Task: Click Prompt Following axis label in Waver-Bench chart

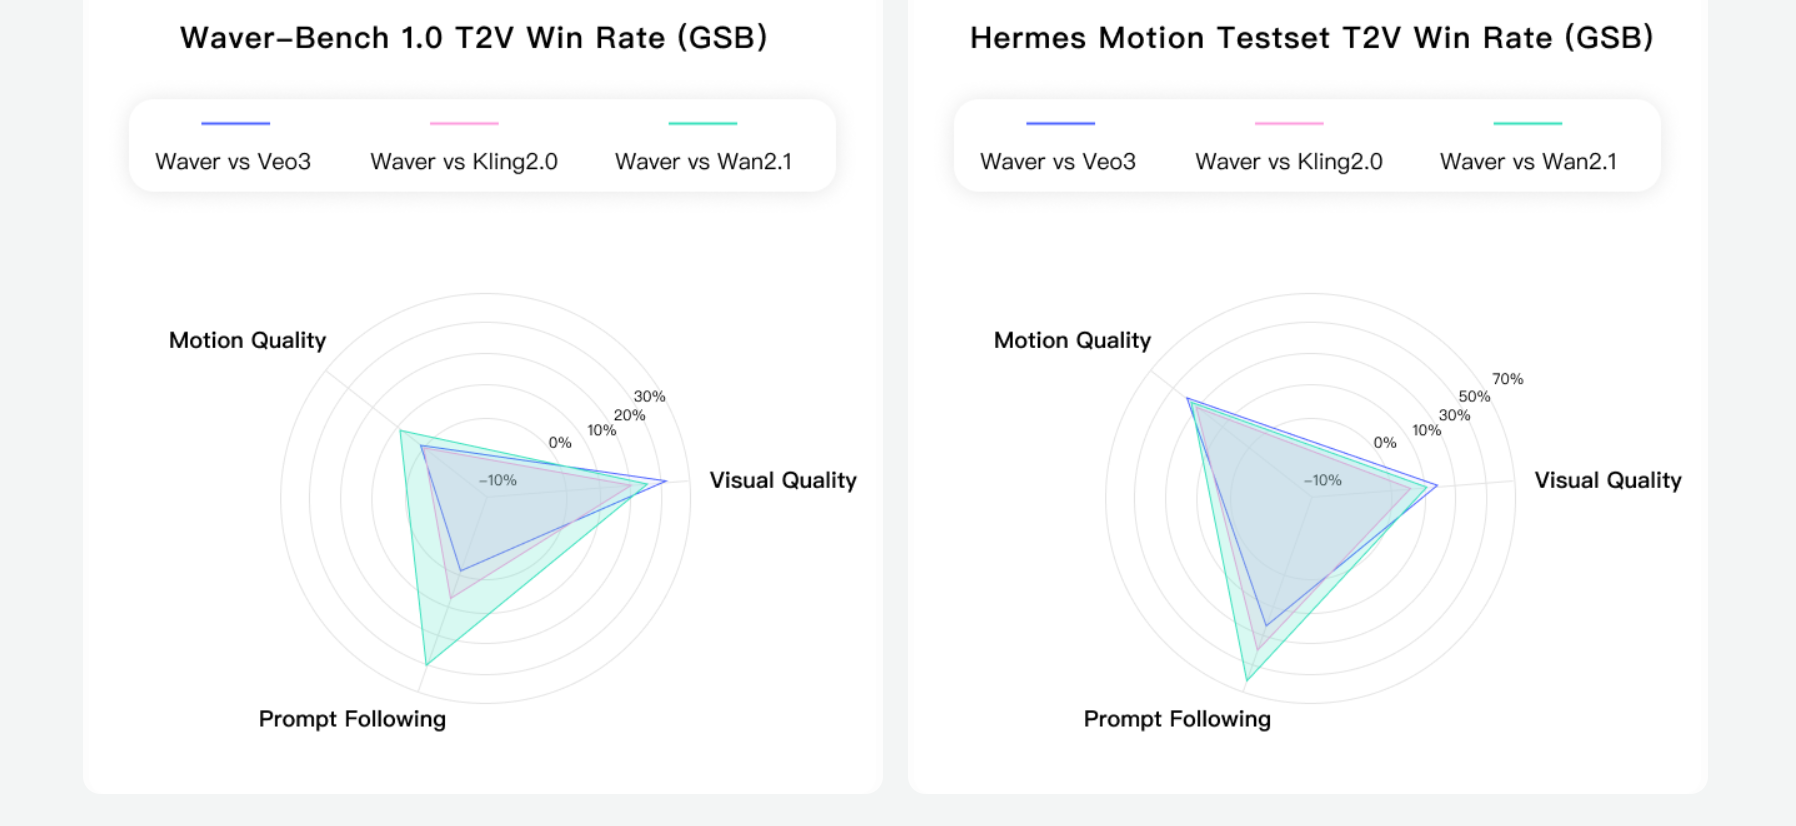Action: [x=352, y=719]
